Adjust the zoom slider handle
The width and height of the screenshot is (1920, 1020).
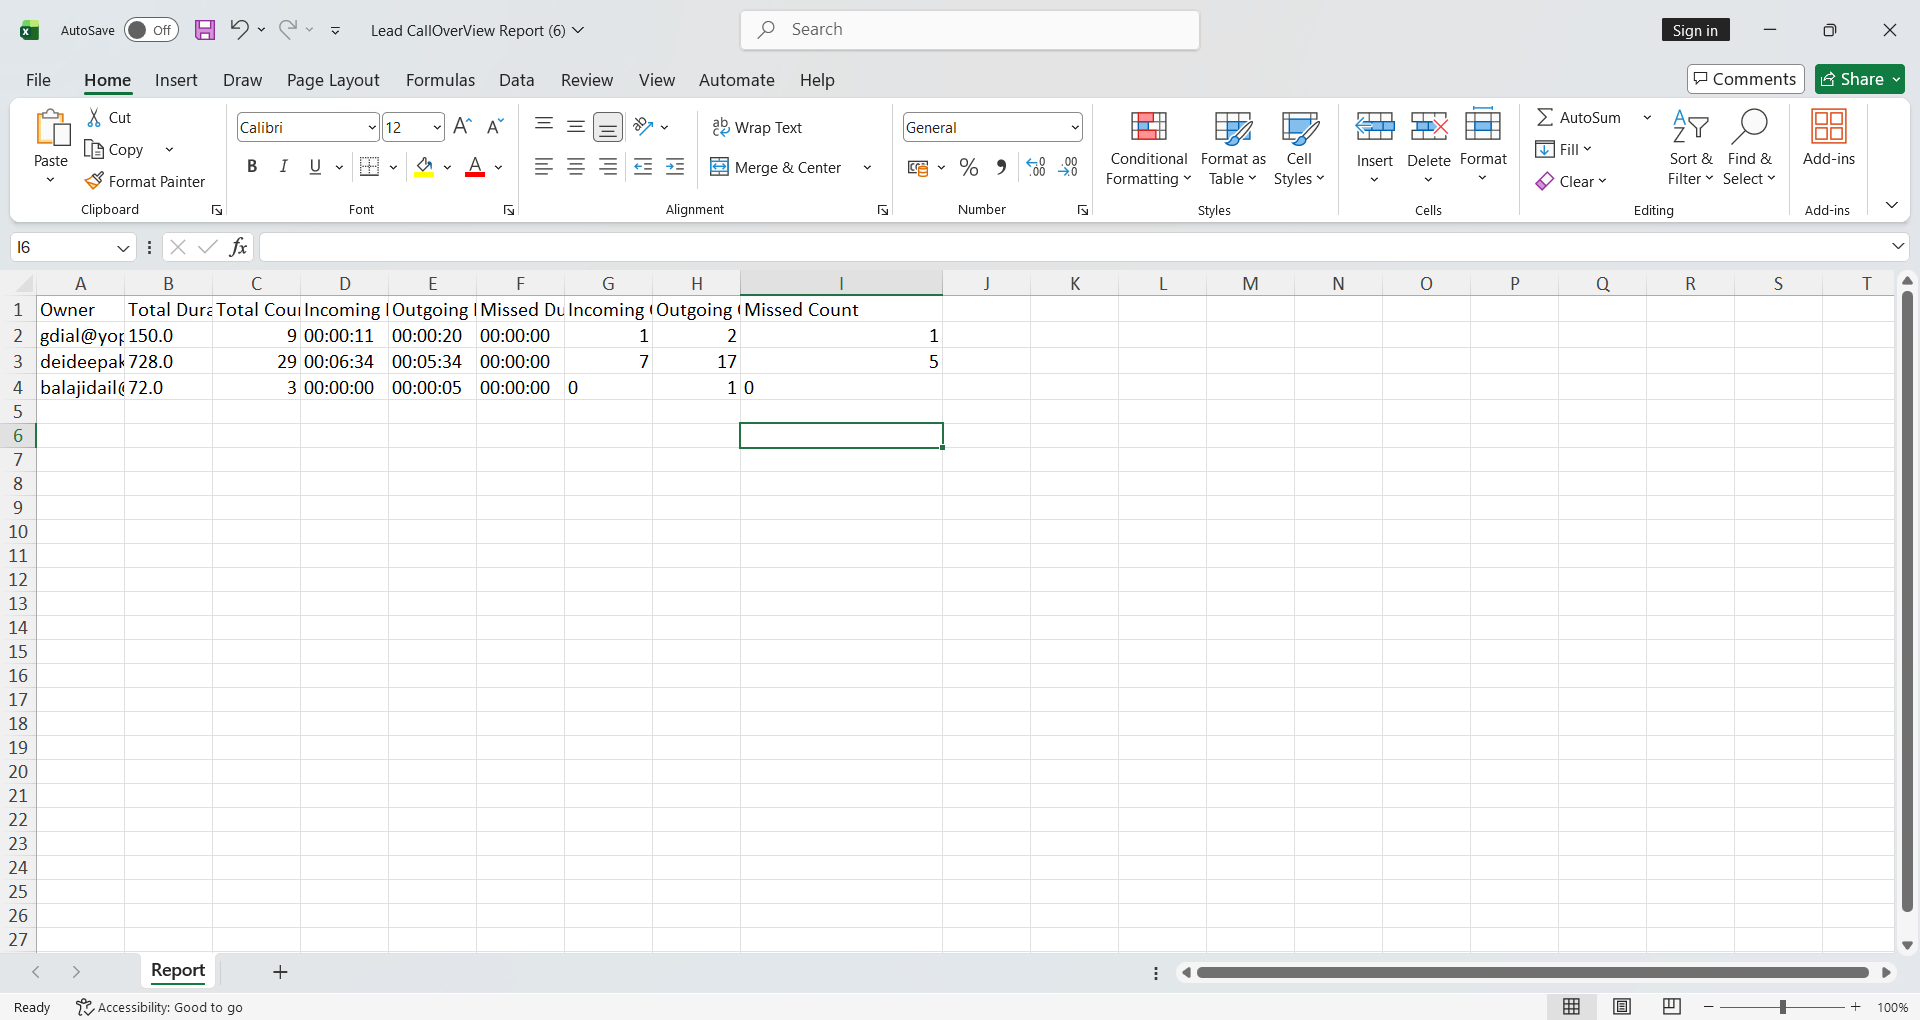[x=1782, y=1007]
